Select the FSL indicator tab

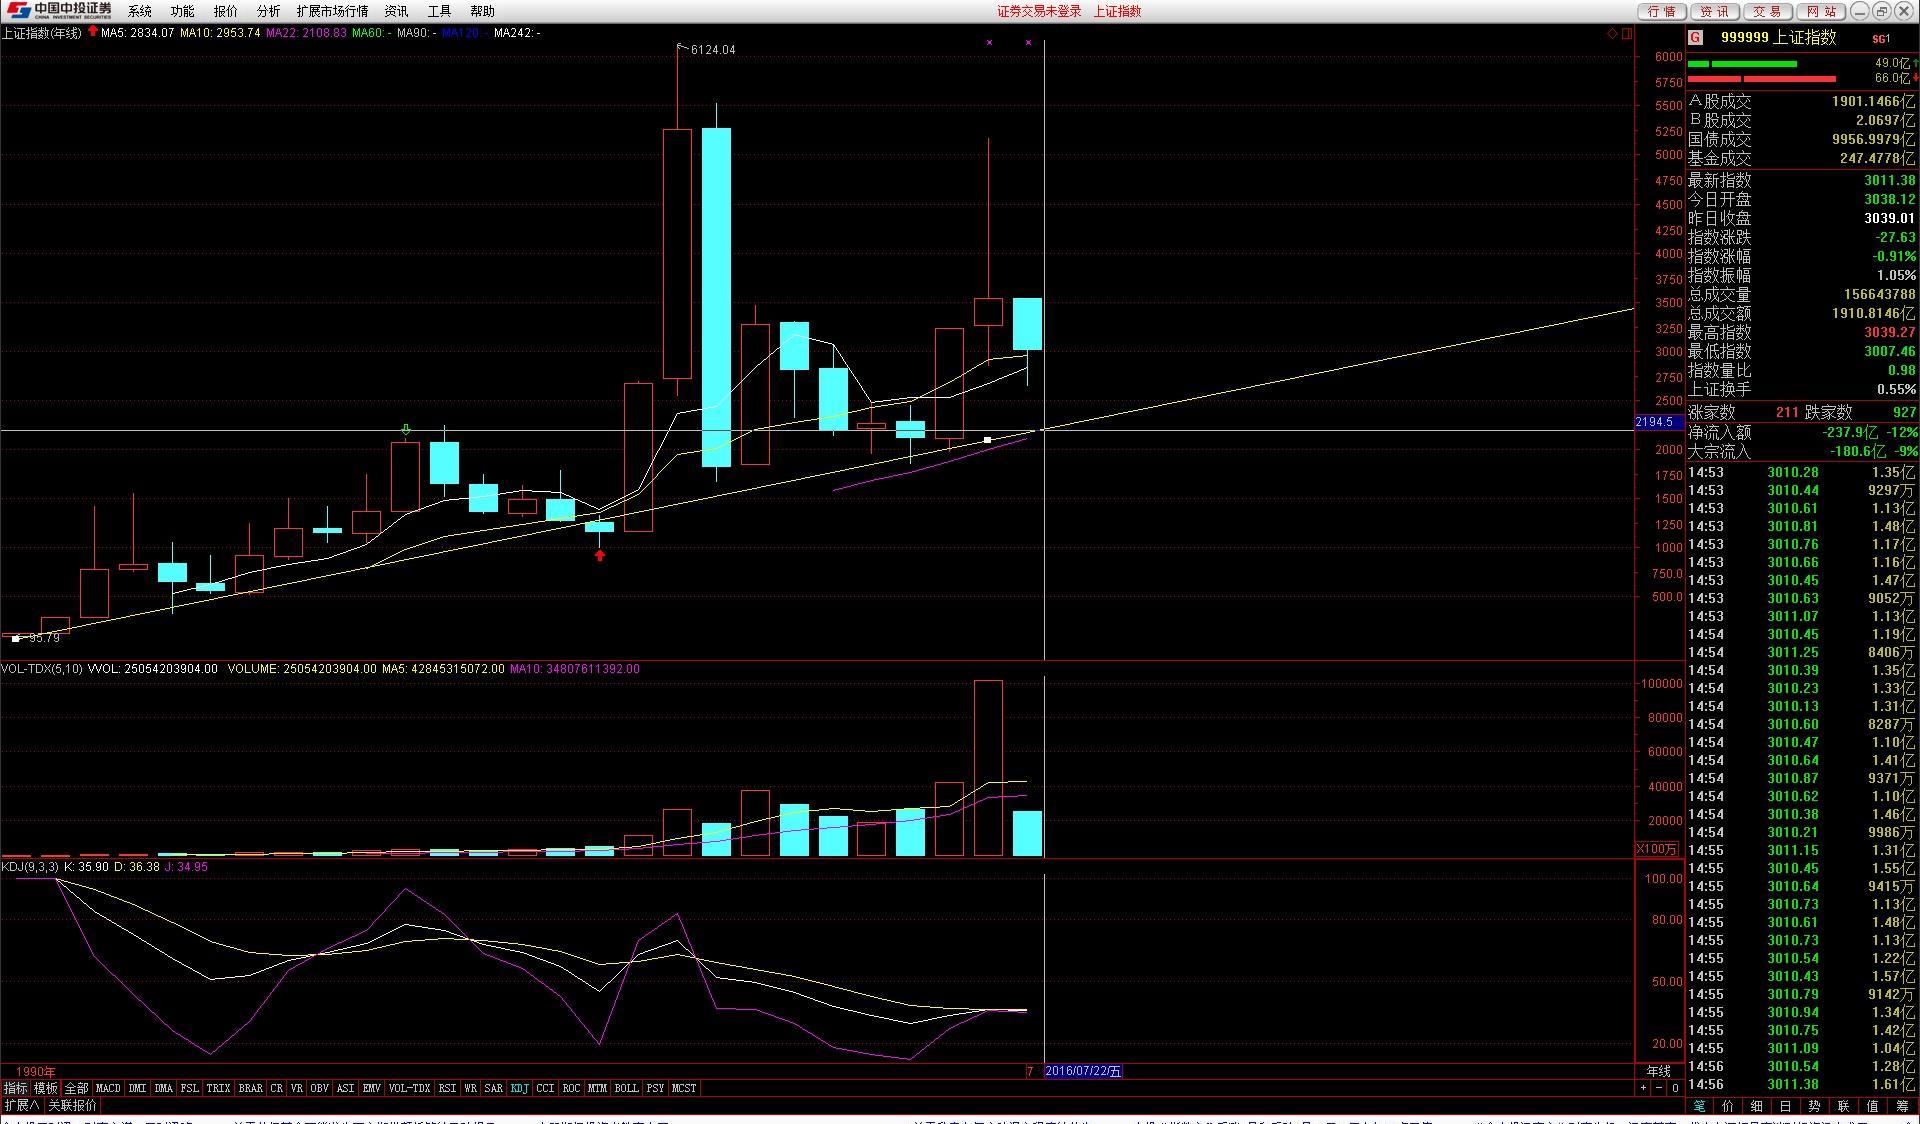190,1088
